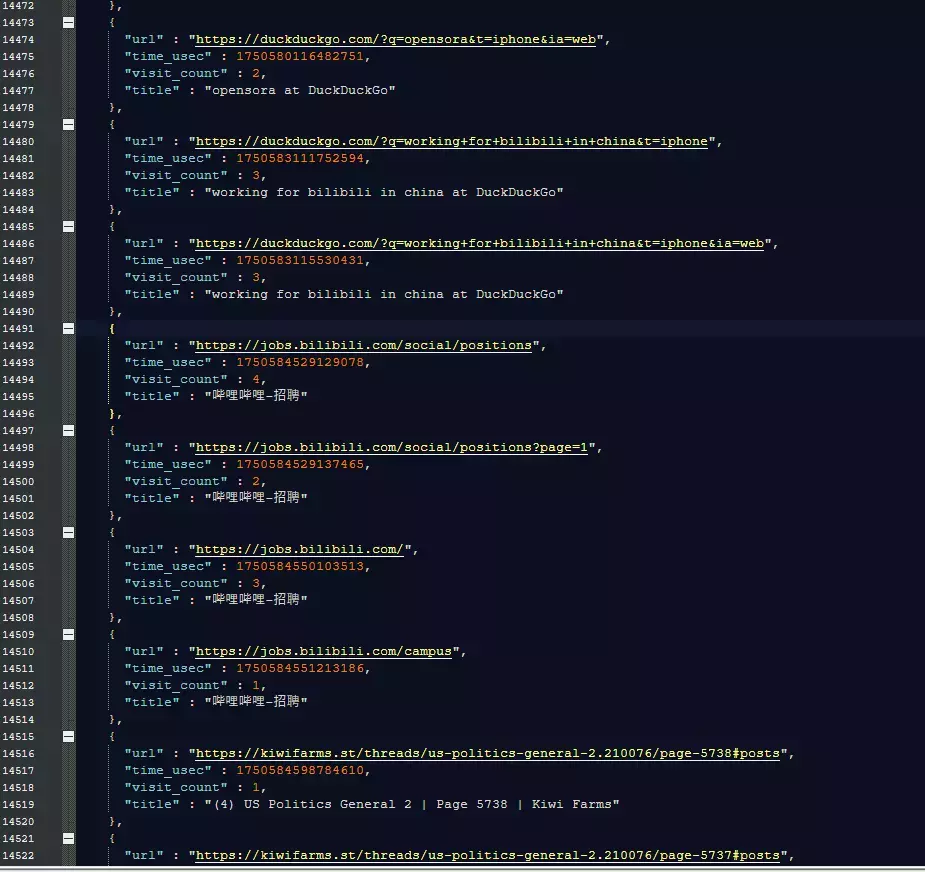Click visit_count value 1 on line 14512
This screenshot has height=872, width=925.
click(x=256, y=686)
